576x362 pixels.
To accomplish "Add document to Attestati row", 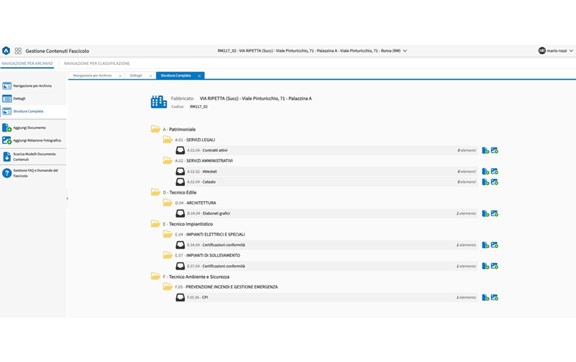I will pyautogui.click(x=485, y=171).
